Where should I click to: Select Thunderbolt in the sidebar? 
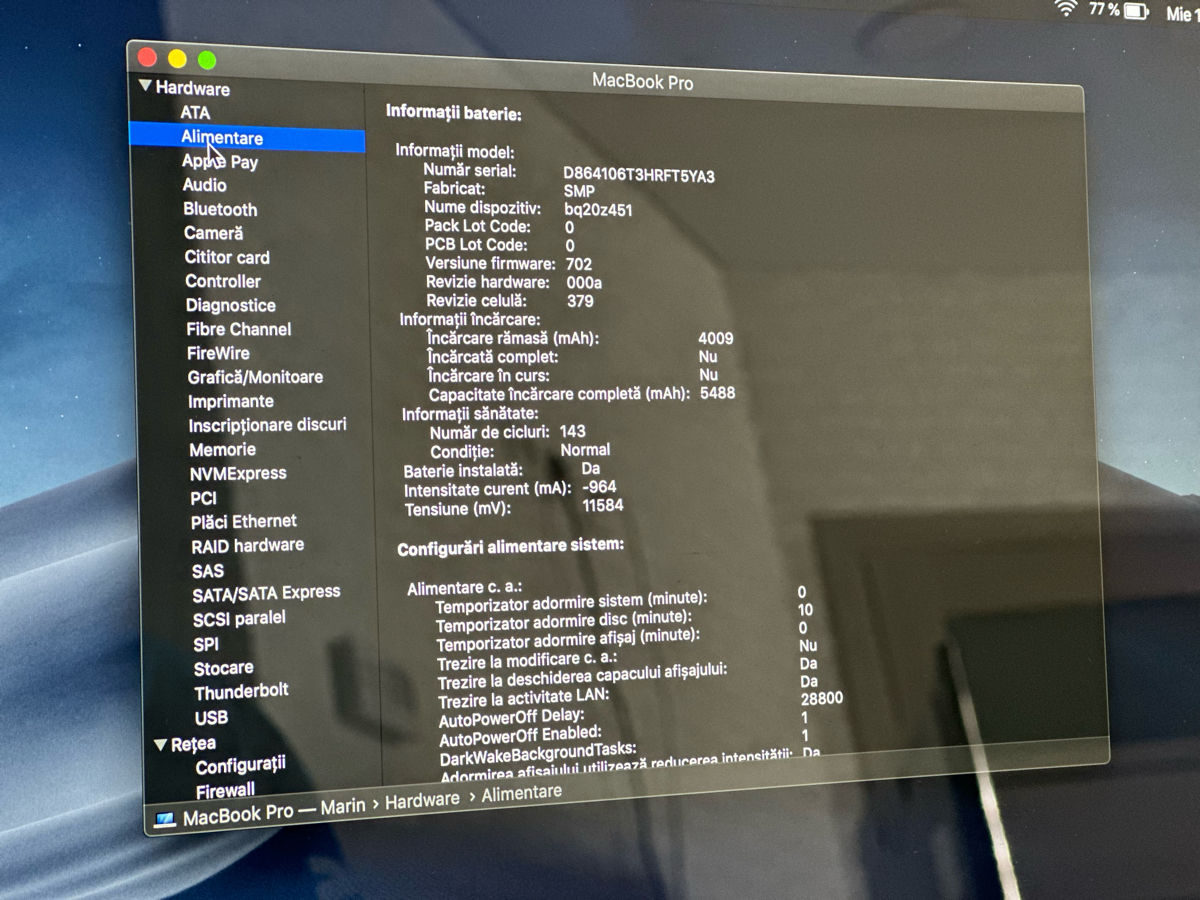point(242,692)
